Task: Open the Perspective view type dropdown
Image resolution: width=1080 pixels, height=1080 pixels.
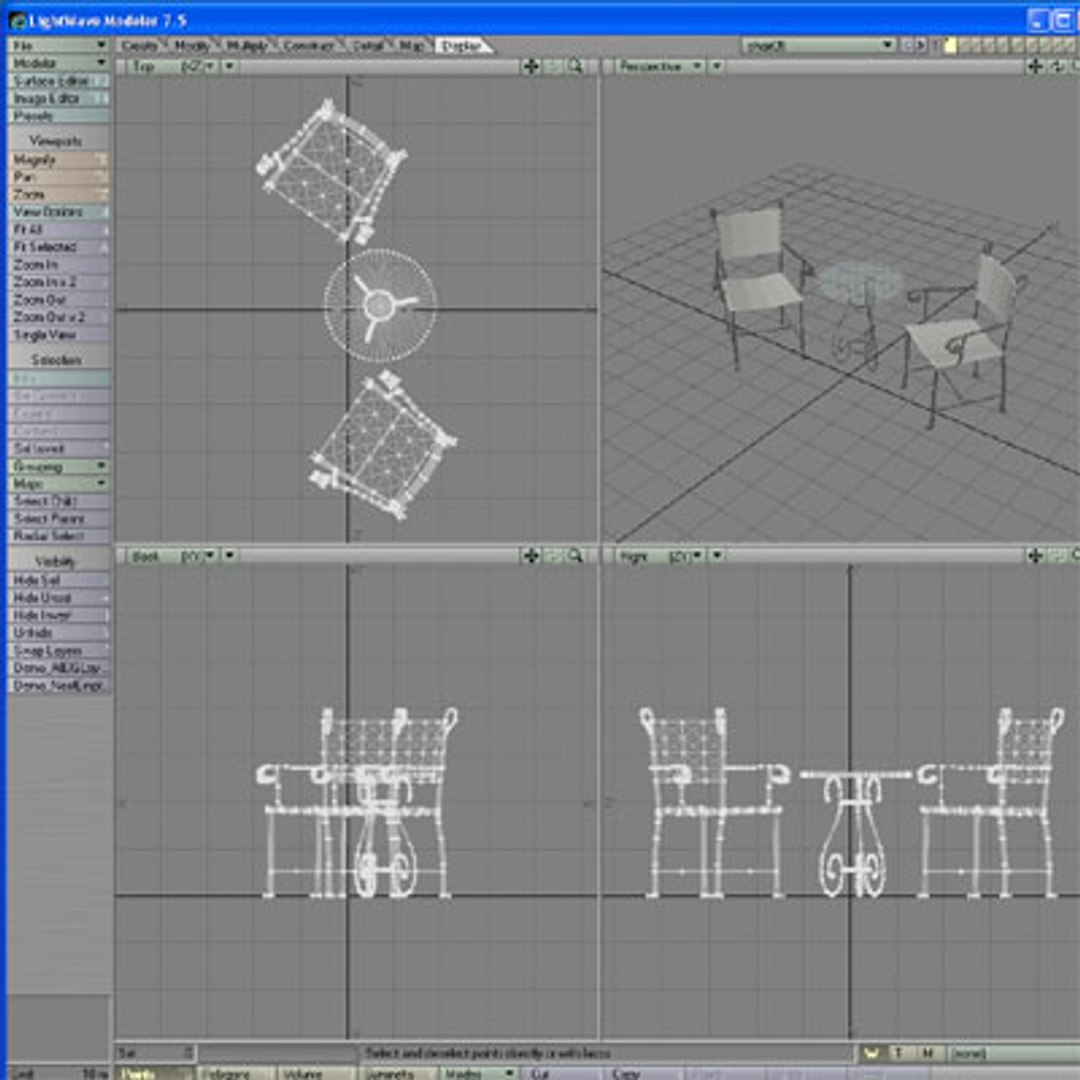Action: (x=659, y=66)
